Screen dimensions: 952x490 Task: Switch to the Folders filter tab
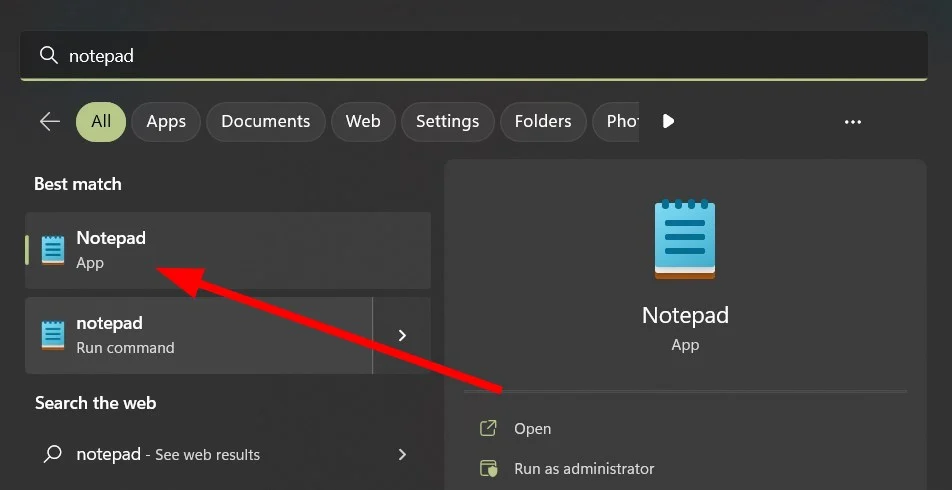tap(543, 121)
